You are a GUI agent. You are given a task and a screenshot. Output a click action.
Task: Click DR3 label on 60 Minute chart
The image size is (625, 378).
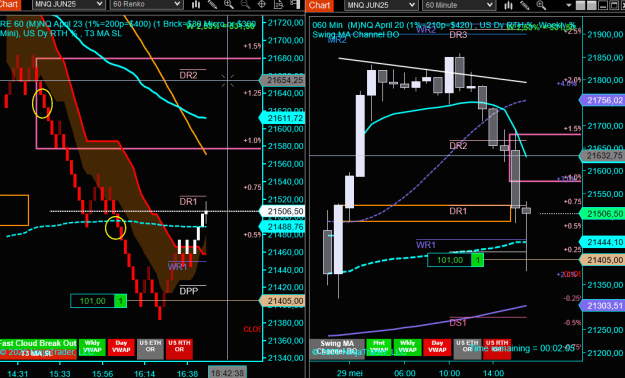point(458,35)
